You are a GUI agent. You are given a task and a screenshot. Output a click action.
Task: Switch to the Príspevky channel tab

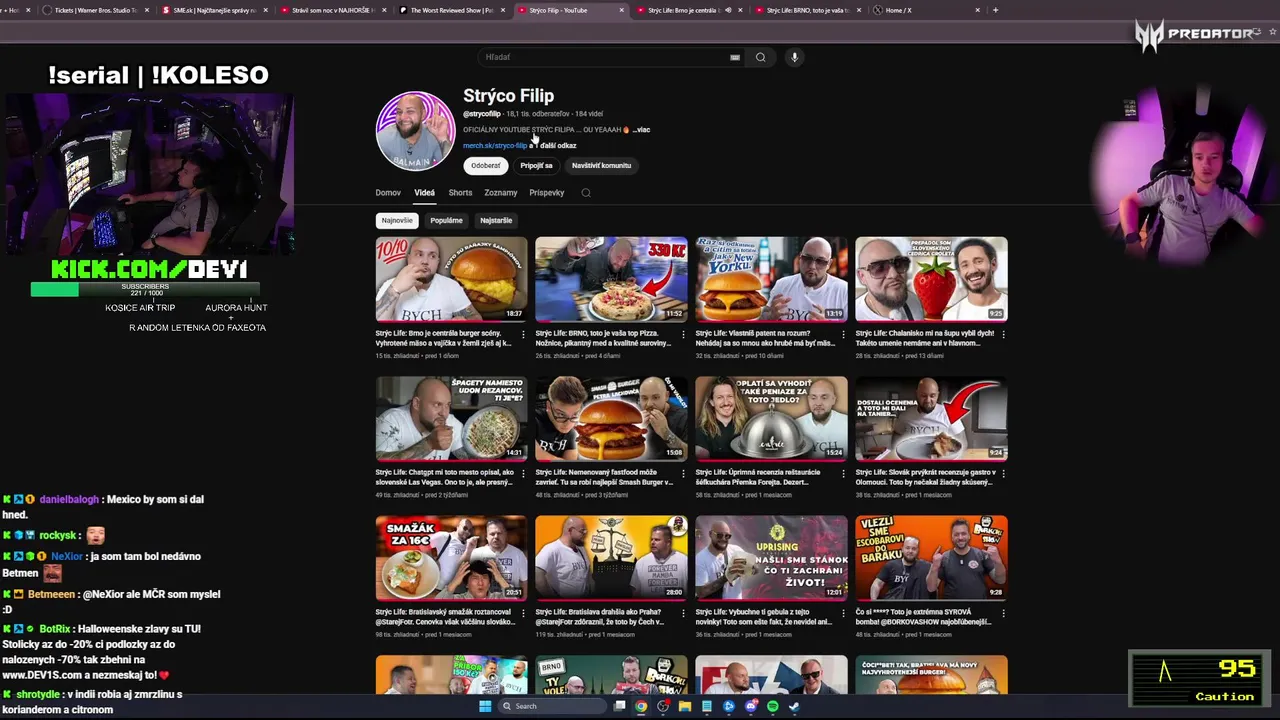click(547, 193)
